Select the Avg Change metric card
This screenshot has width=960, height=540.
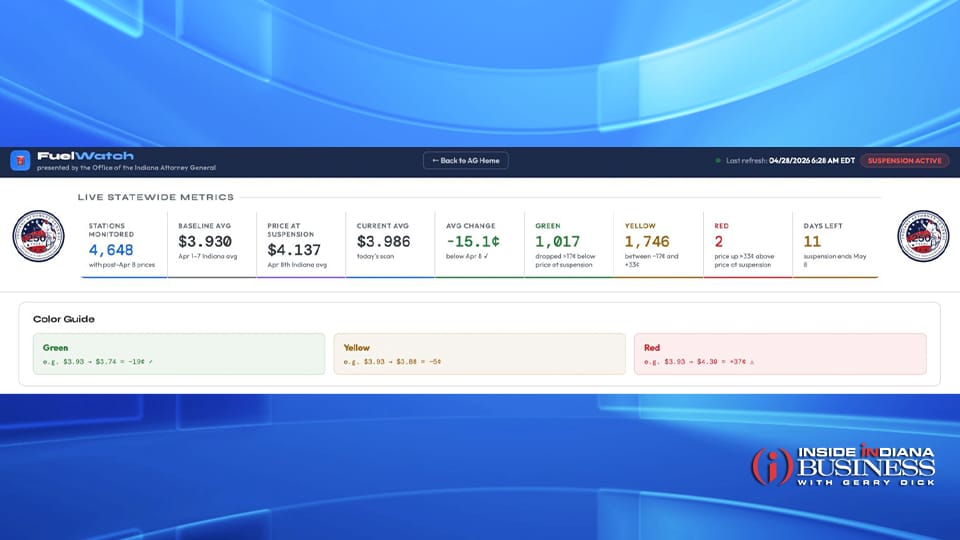(x=478, y=244)
